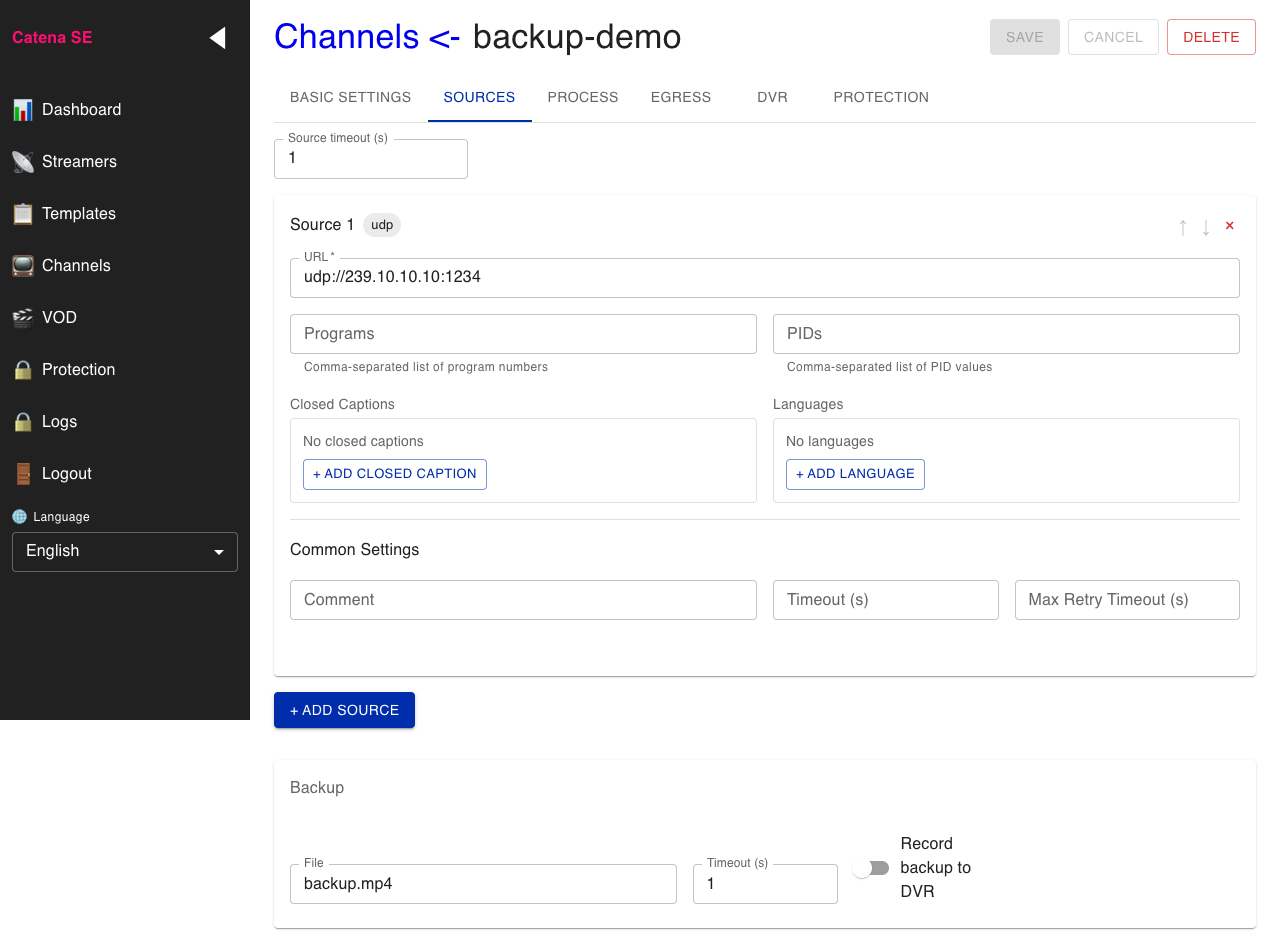This screenshot has width=1280, height=944.
Task: Click the Logout door icon
Action: (x=23, y=473)
